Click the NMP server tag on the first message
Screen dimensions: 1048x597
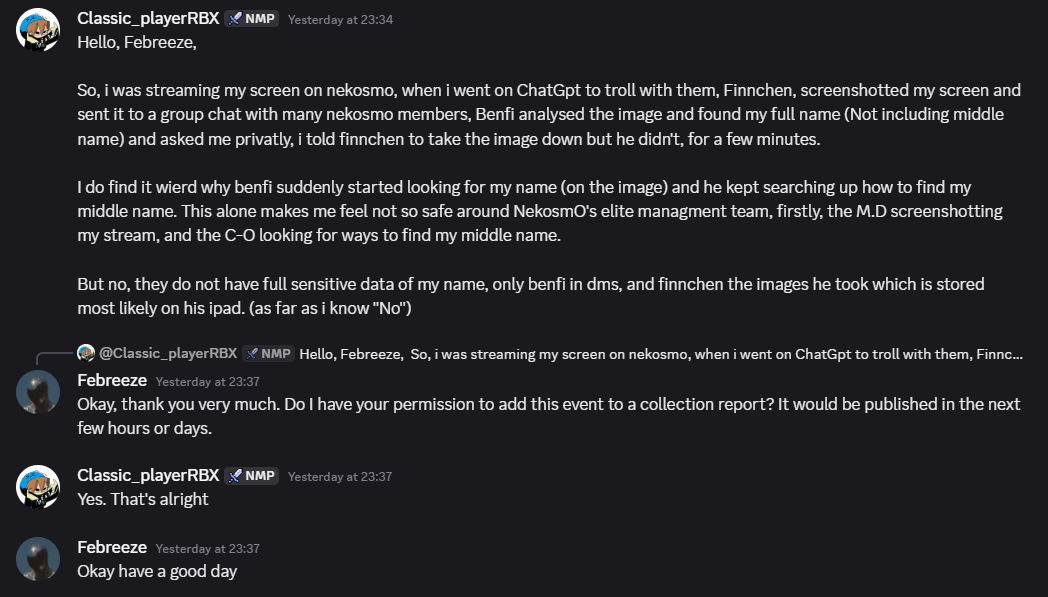252,19
